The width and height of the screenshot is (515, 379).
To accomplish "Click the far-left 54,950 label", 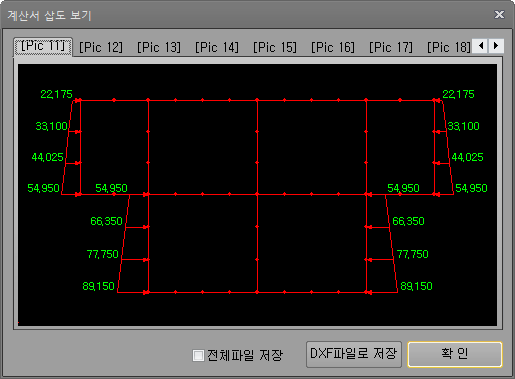I will 43,188.
